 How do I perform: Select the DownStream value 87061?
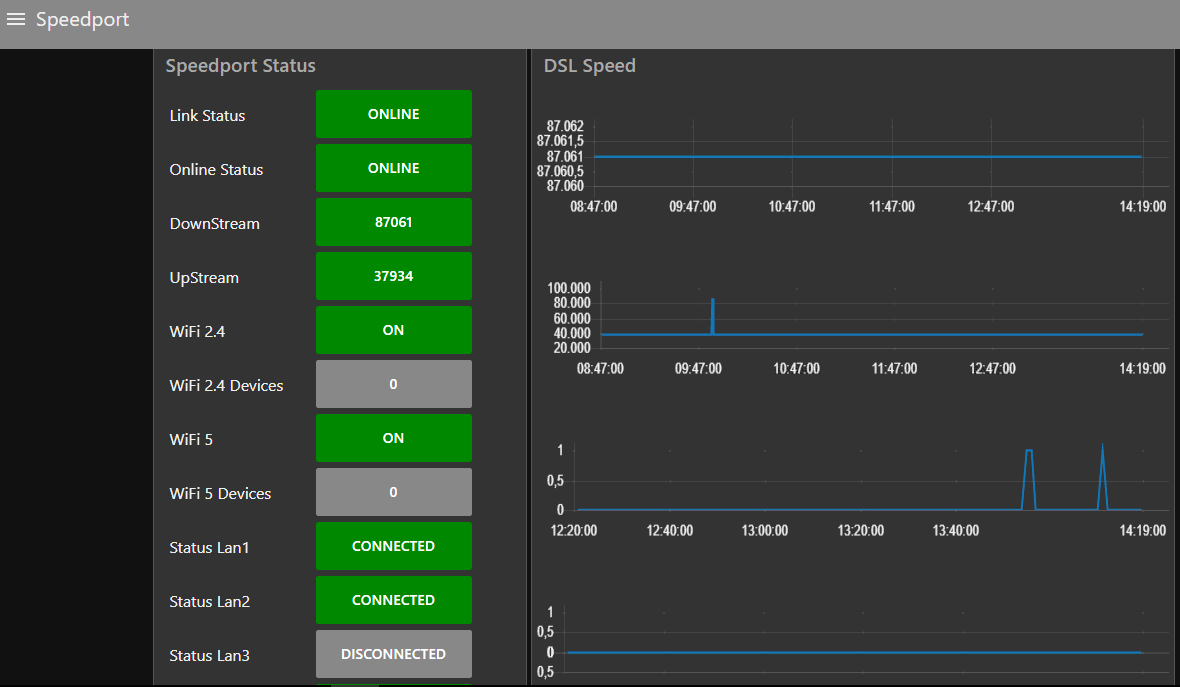point(394,222)
